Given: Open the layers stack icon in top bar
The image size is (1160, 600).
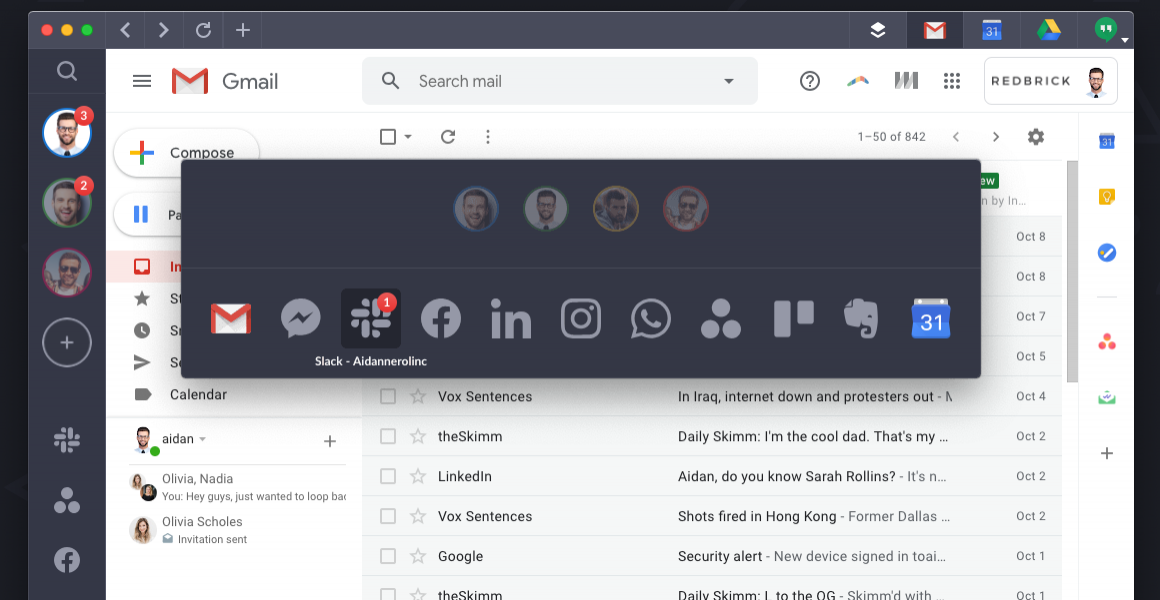Looking at the screenshot, I should 877,30.
